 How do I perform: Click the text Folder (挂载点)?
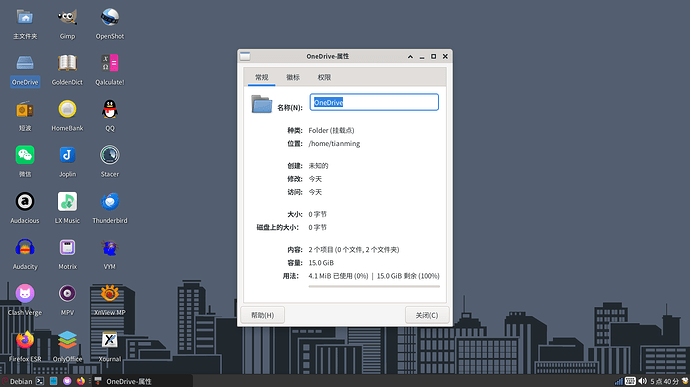(331, 130)
